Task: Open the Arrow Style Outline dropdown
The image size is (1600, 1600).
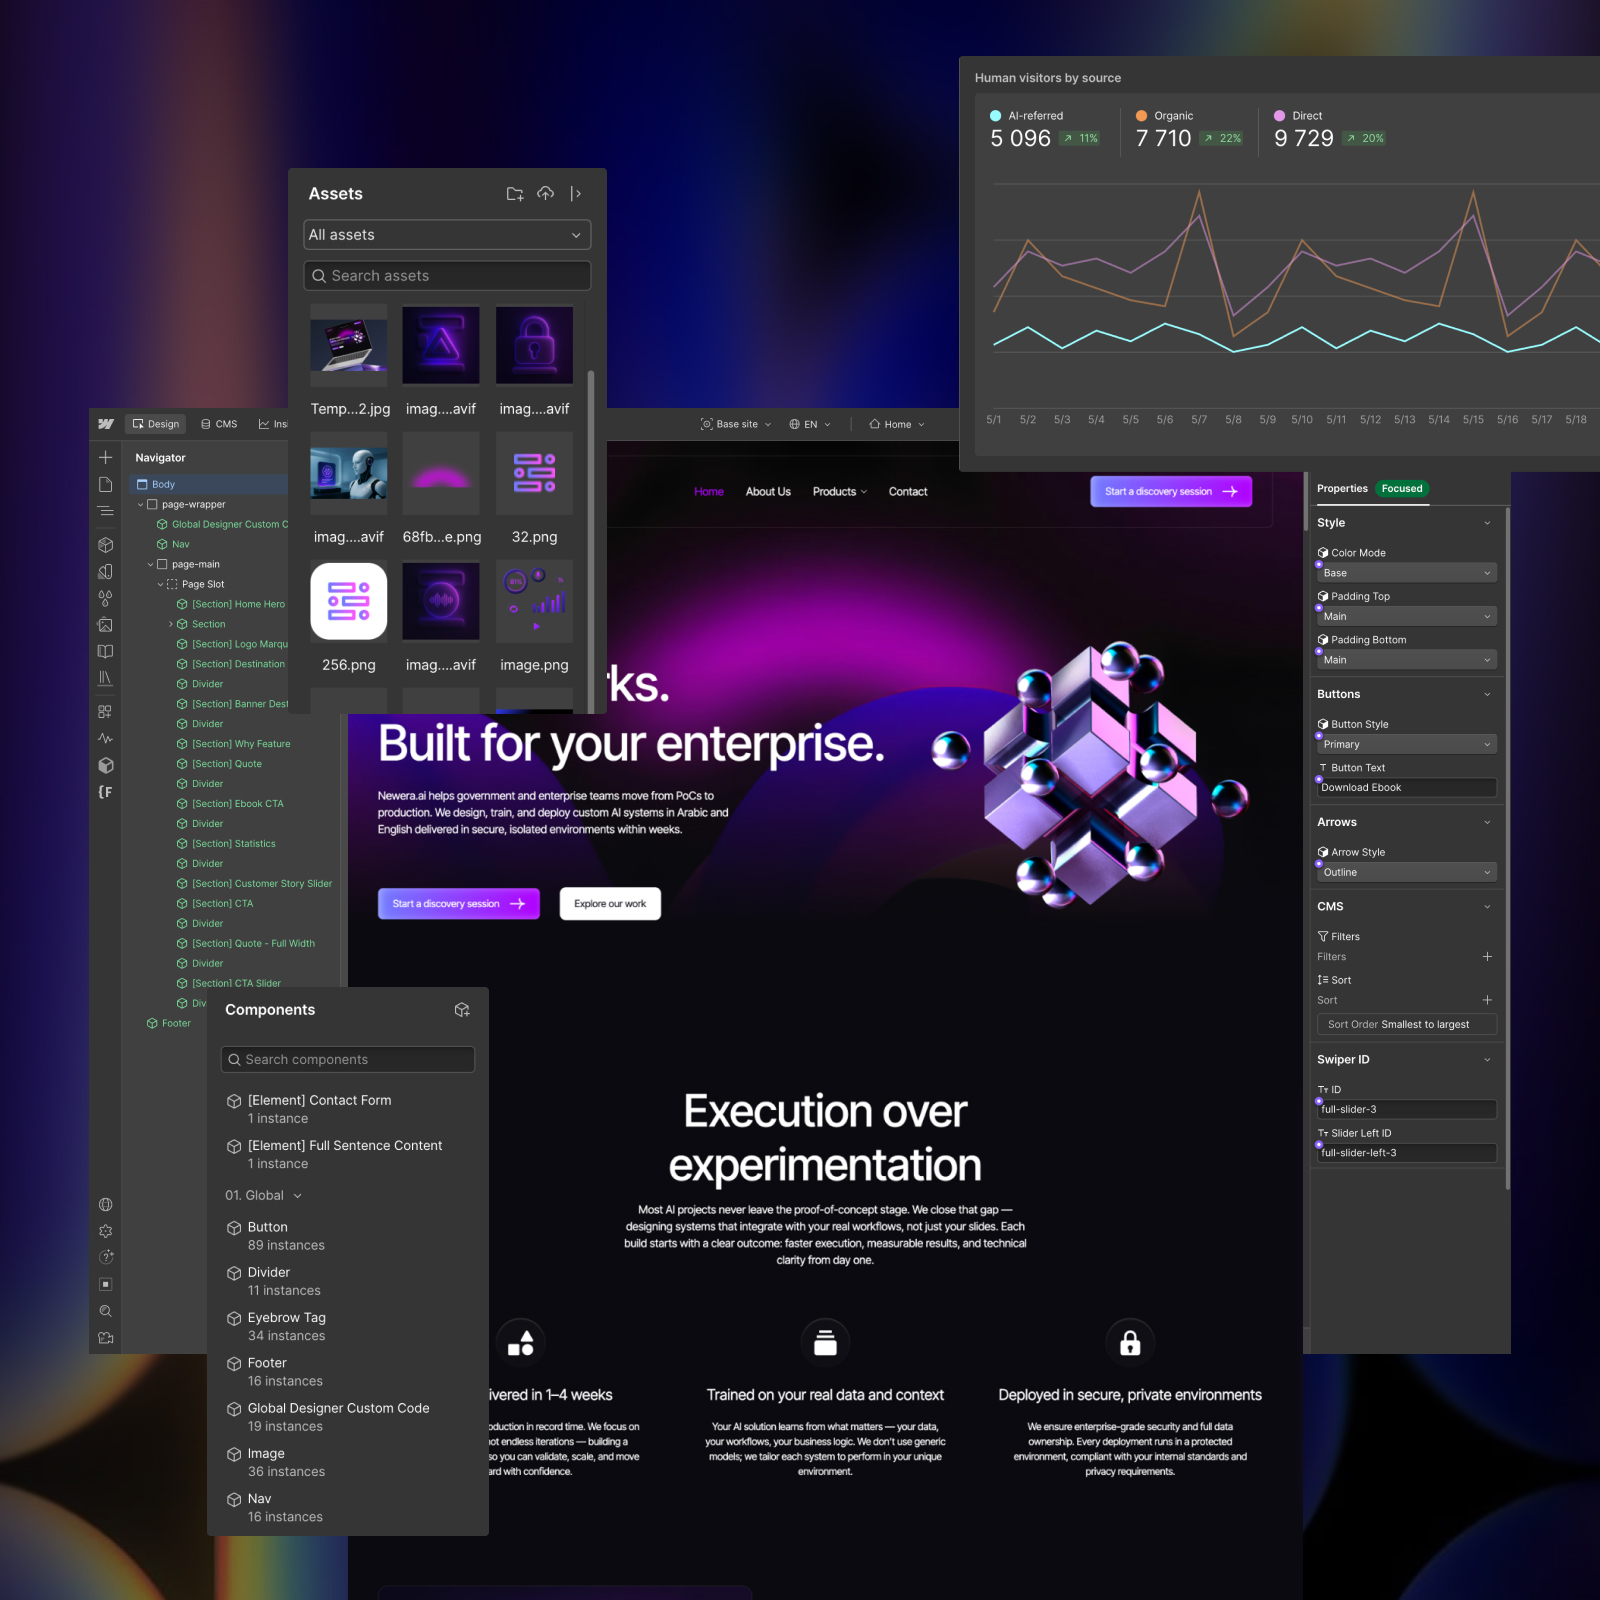Action: tap(1406, 872)
